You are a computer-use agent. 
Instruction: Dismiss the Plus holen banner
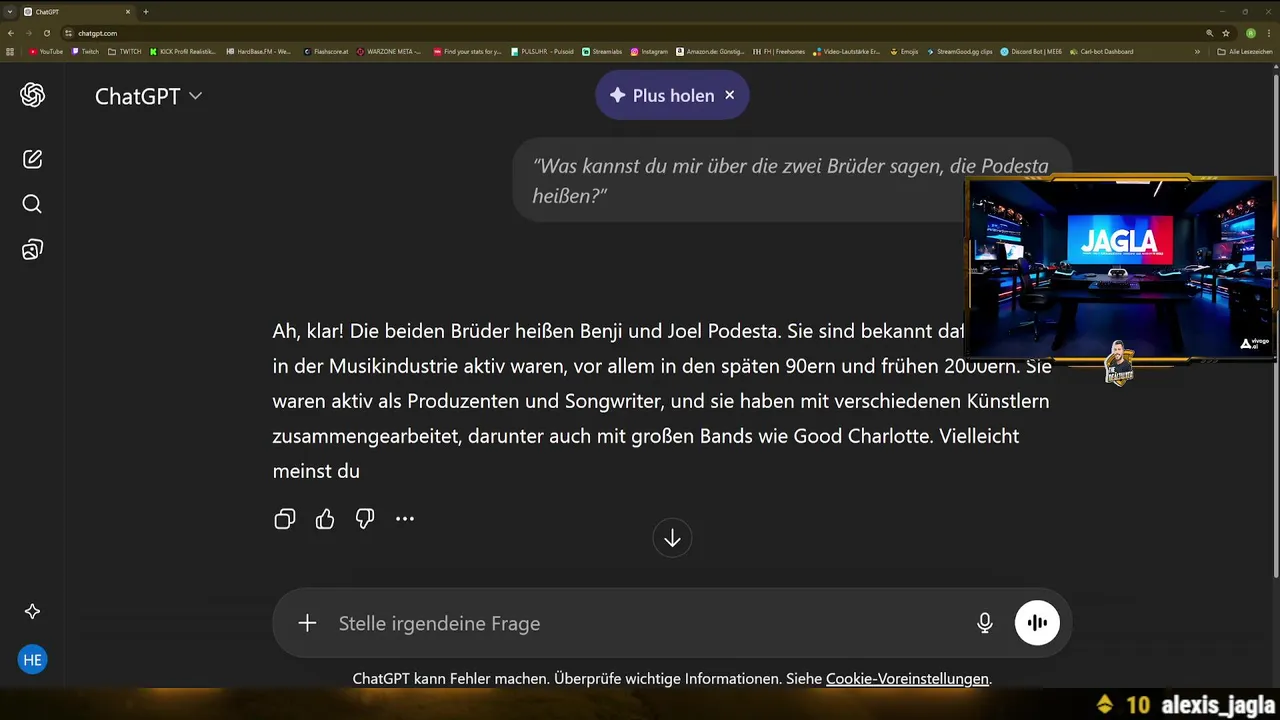tap(730, 95)
